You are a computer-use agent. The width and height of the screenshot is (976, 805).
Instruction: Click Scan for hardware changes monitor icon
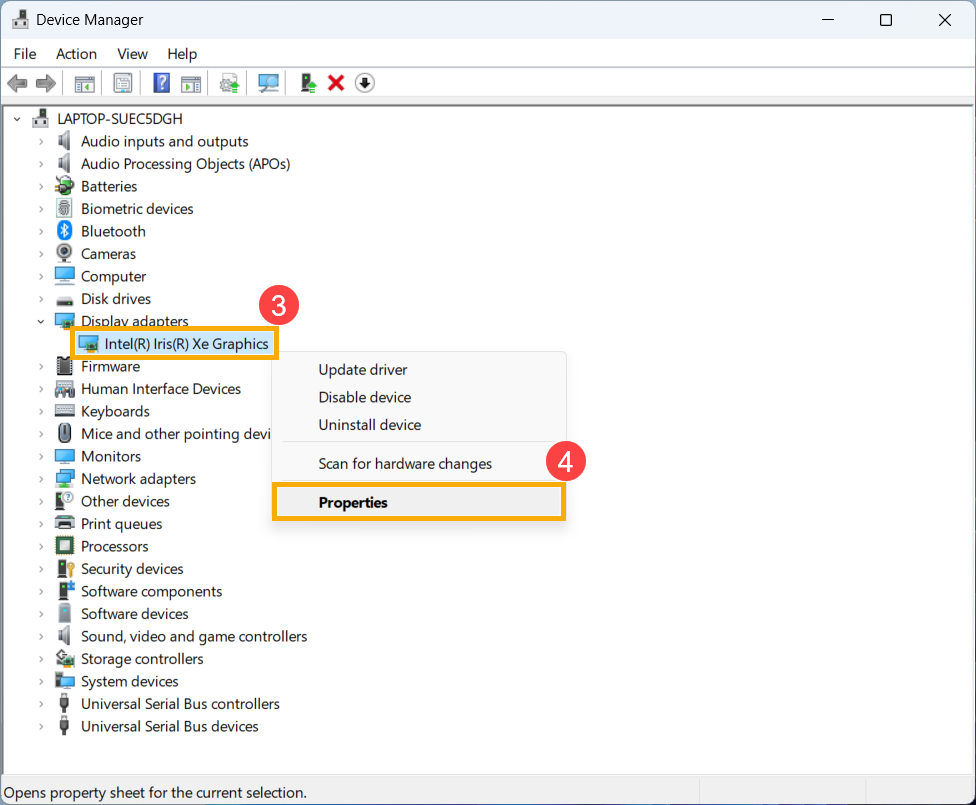pos(268,83)
